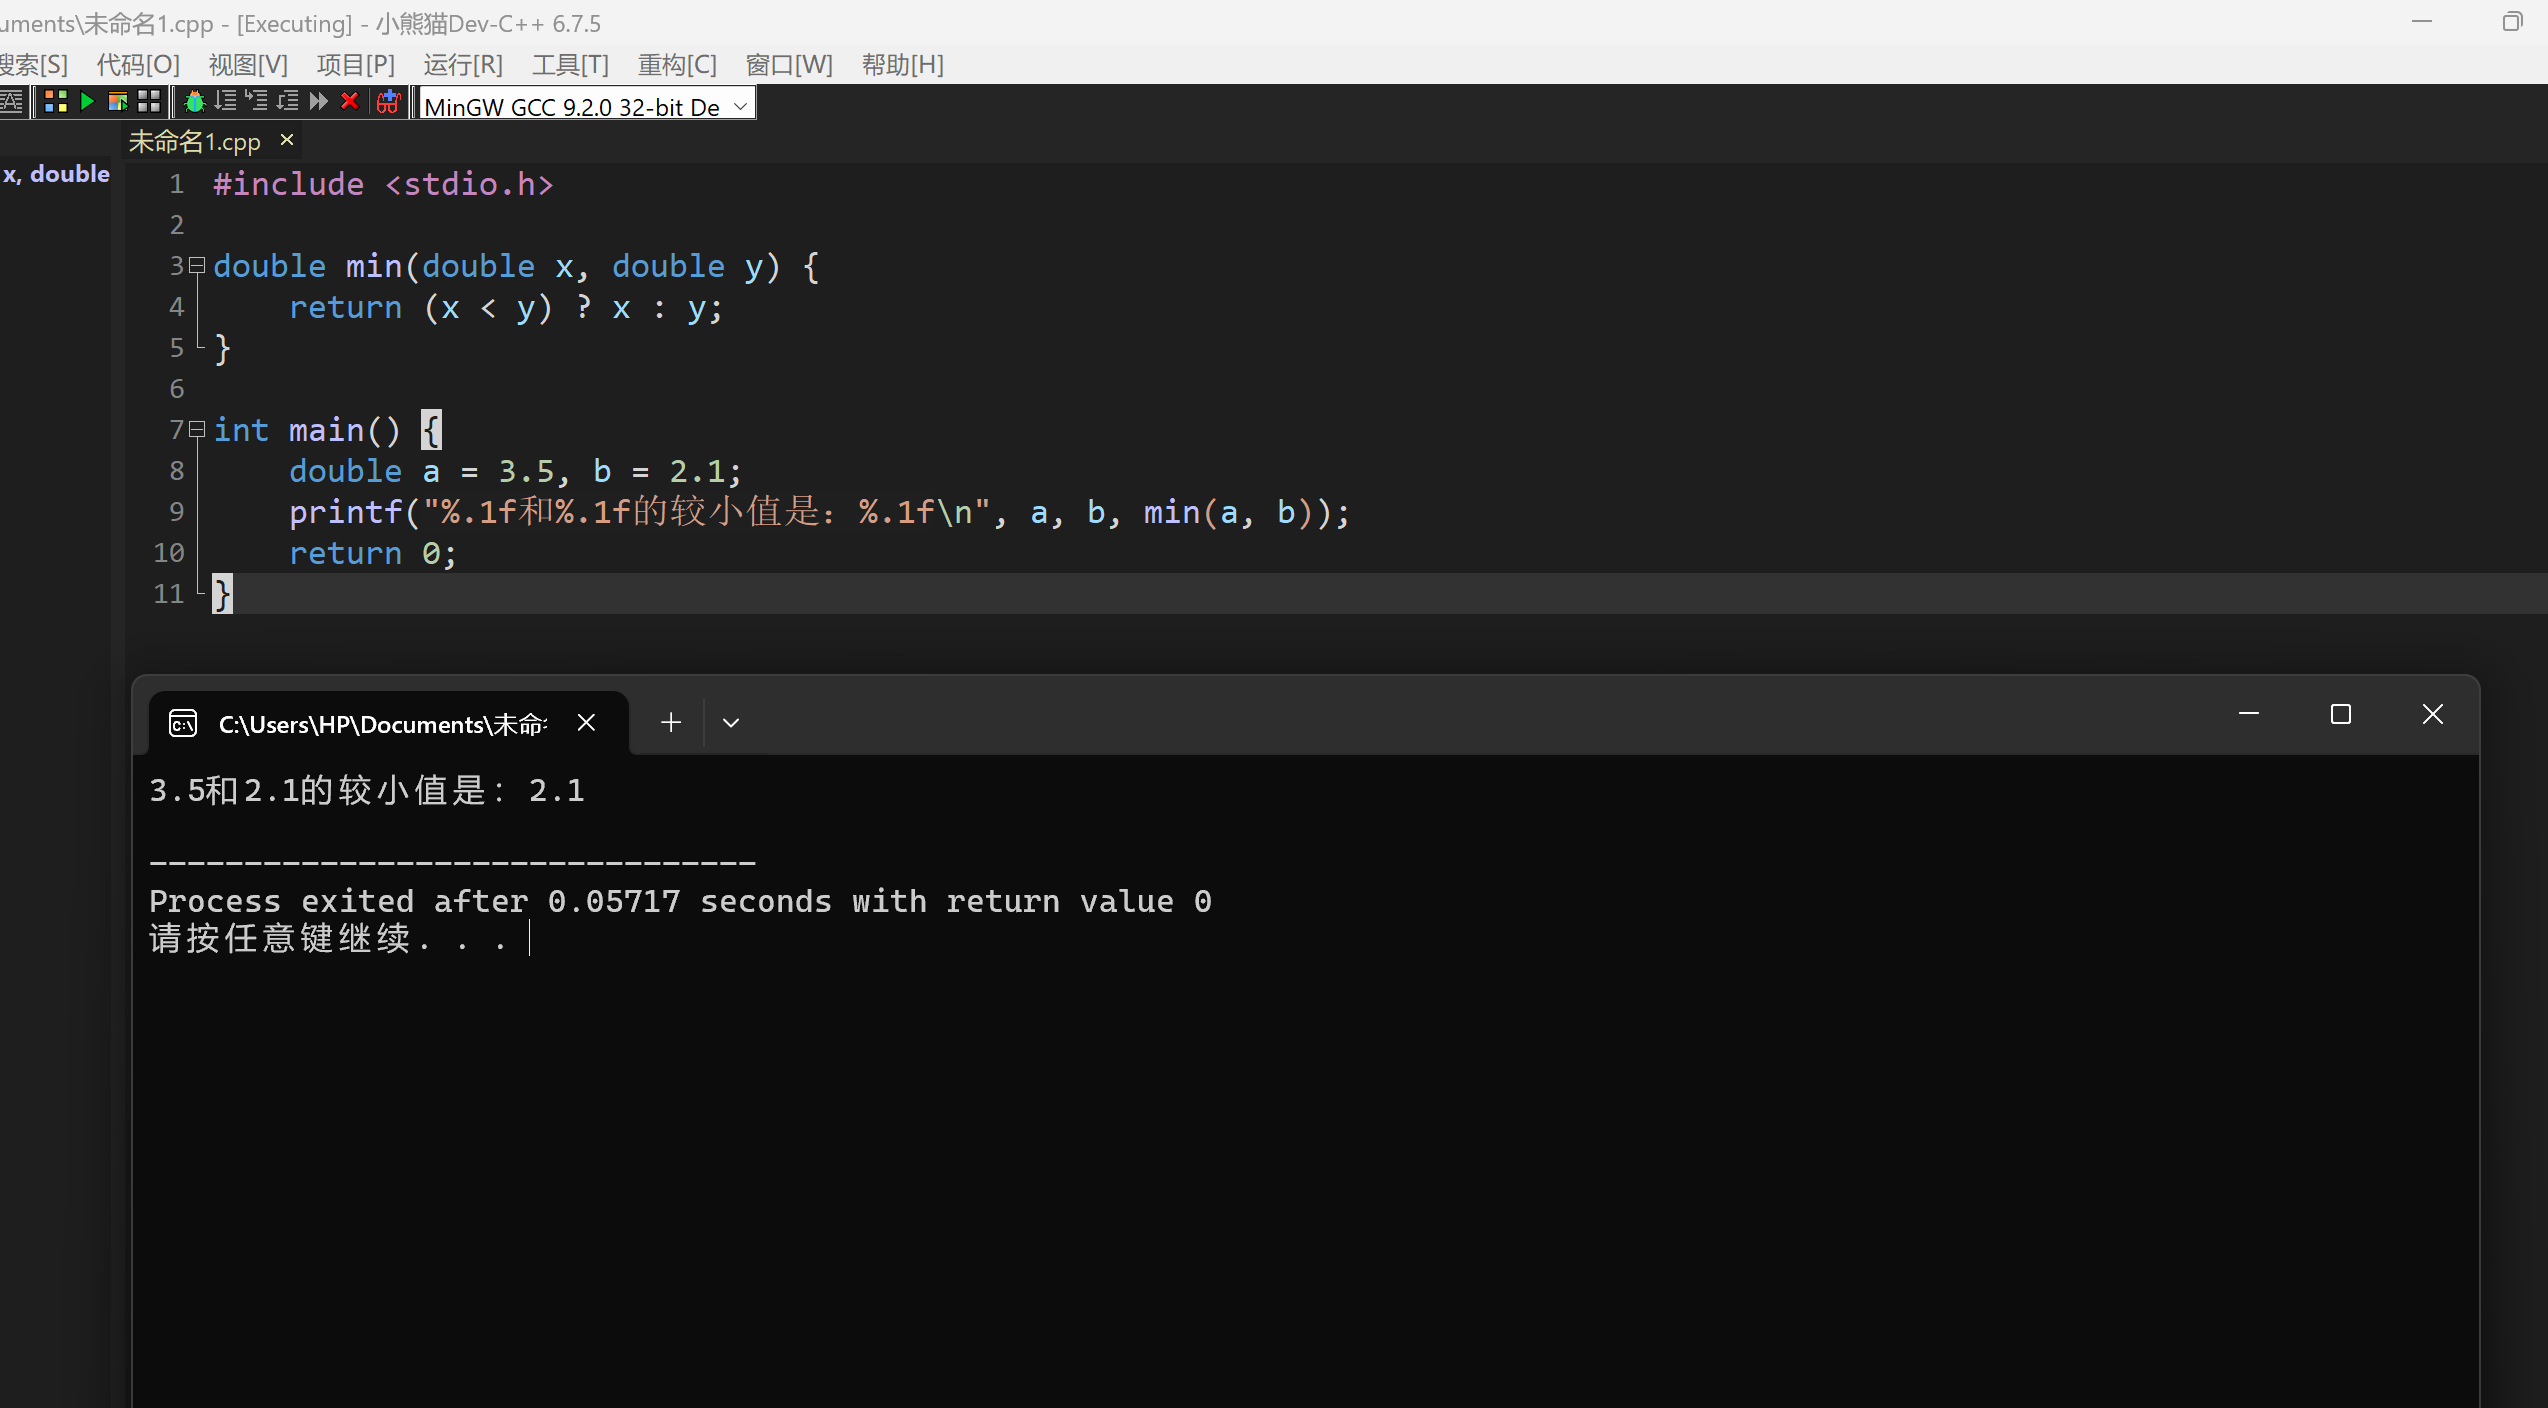Collapse the main function fold marker

point(197,430)
